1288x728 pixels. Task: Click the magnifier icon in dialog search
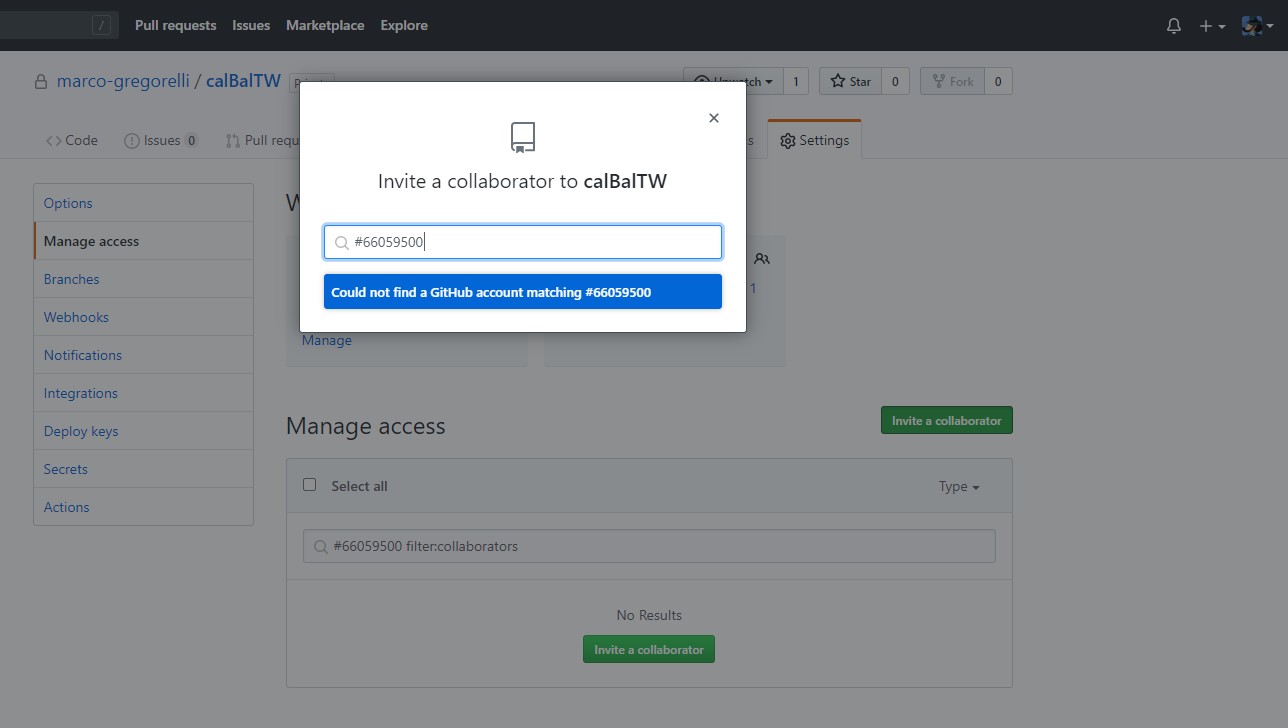click(341, 243)
